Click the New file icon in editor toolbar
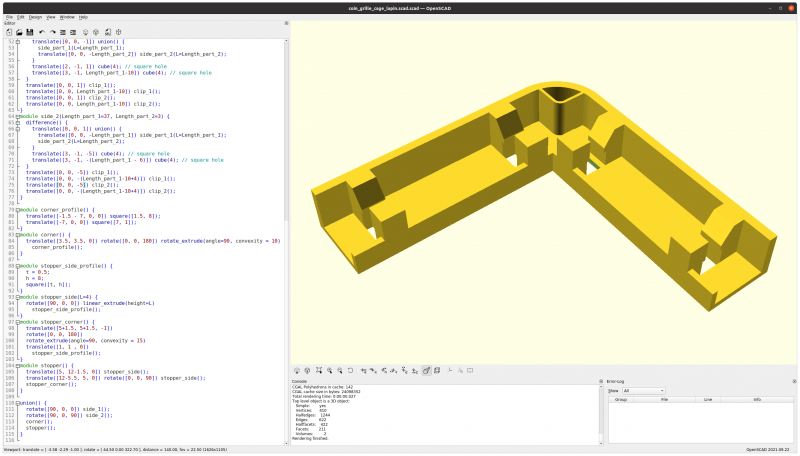800x456 pixels. (9, 32)
